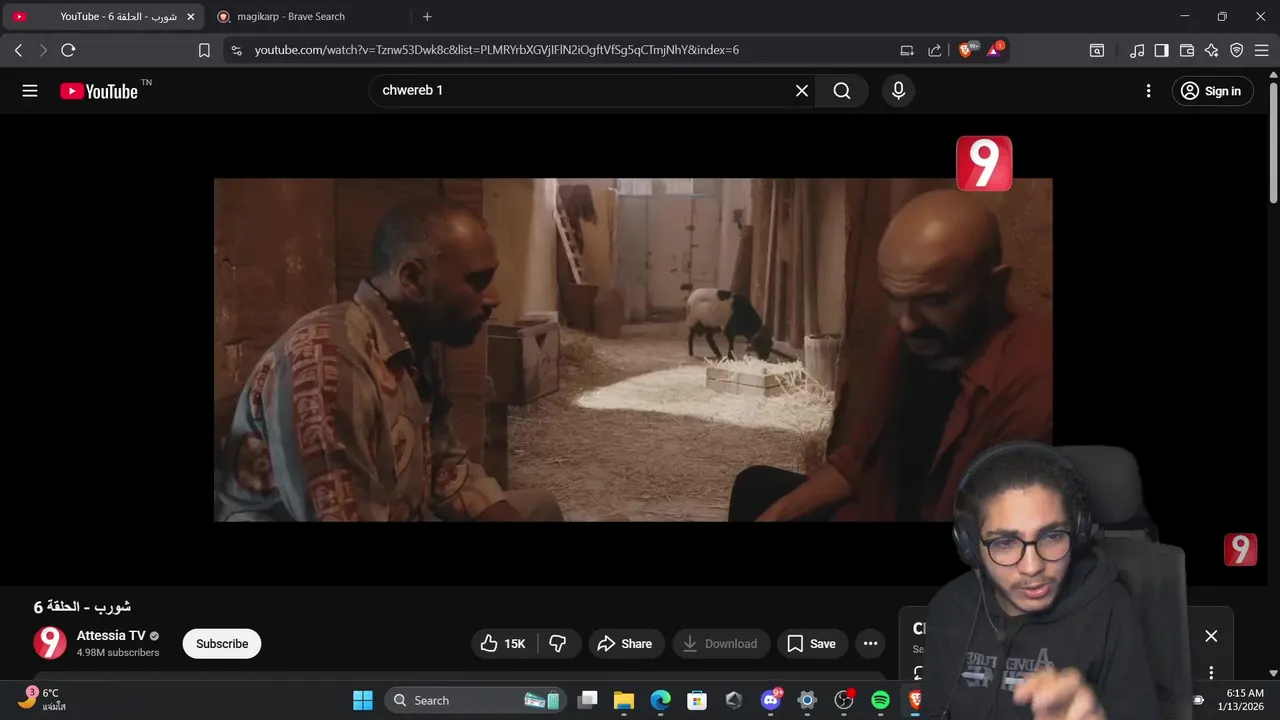Screen dimensions: 1280x720
Task: Open Discord from taskbar
Action: pos(770,700)
